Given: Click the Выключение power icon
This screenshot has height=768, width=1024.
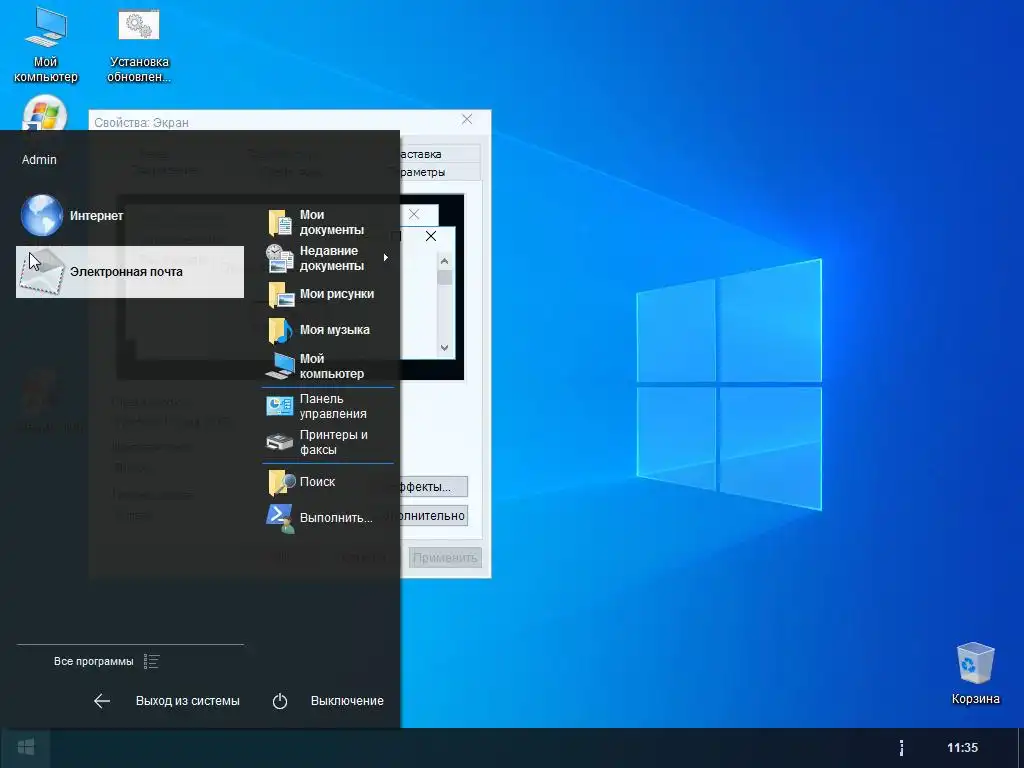Looking at the screenshot, I should coord(280,701).
